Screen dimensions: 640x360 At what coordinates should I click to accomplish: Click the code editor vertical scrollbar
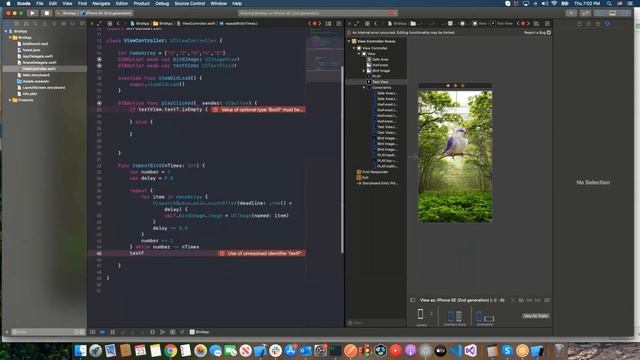click(342, 159)
